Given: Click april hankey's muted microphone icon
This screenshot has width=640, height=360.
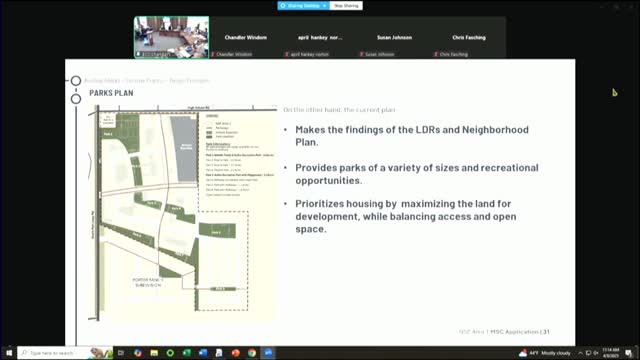Looking at the screenshot, I should (x=287, y=54).
